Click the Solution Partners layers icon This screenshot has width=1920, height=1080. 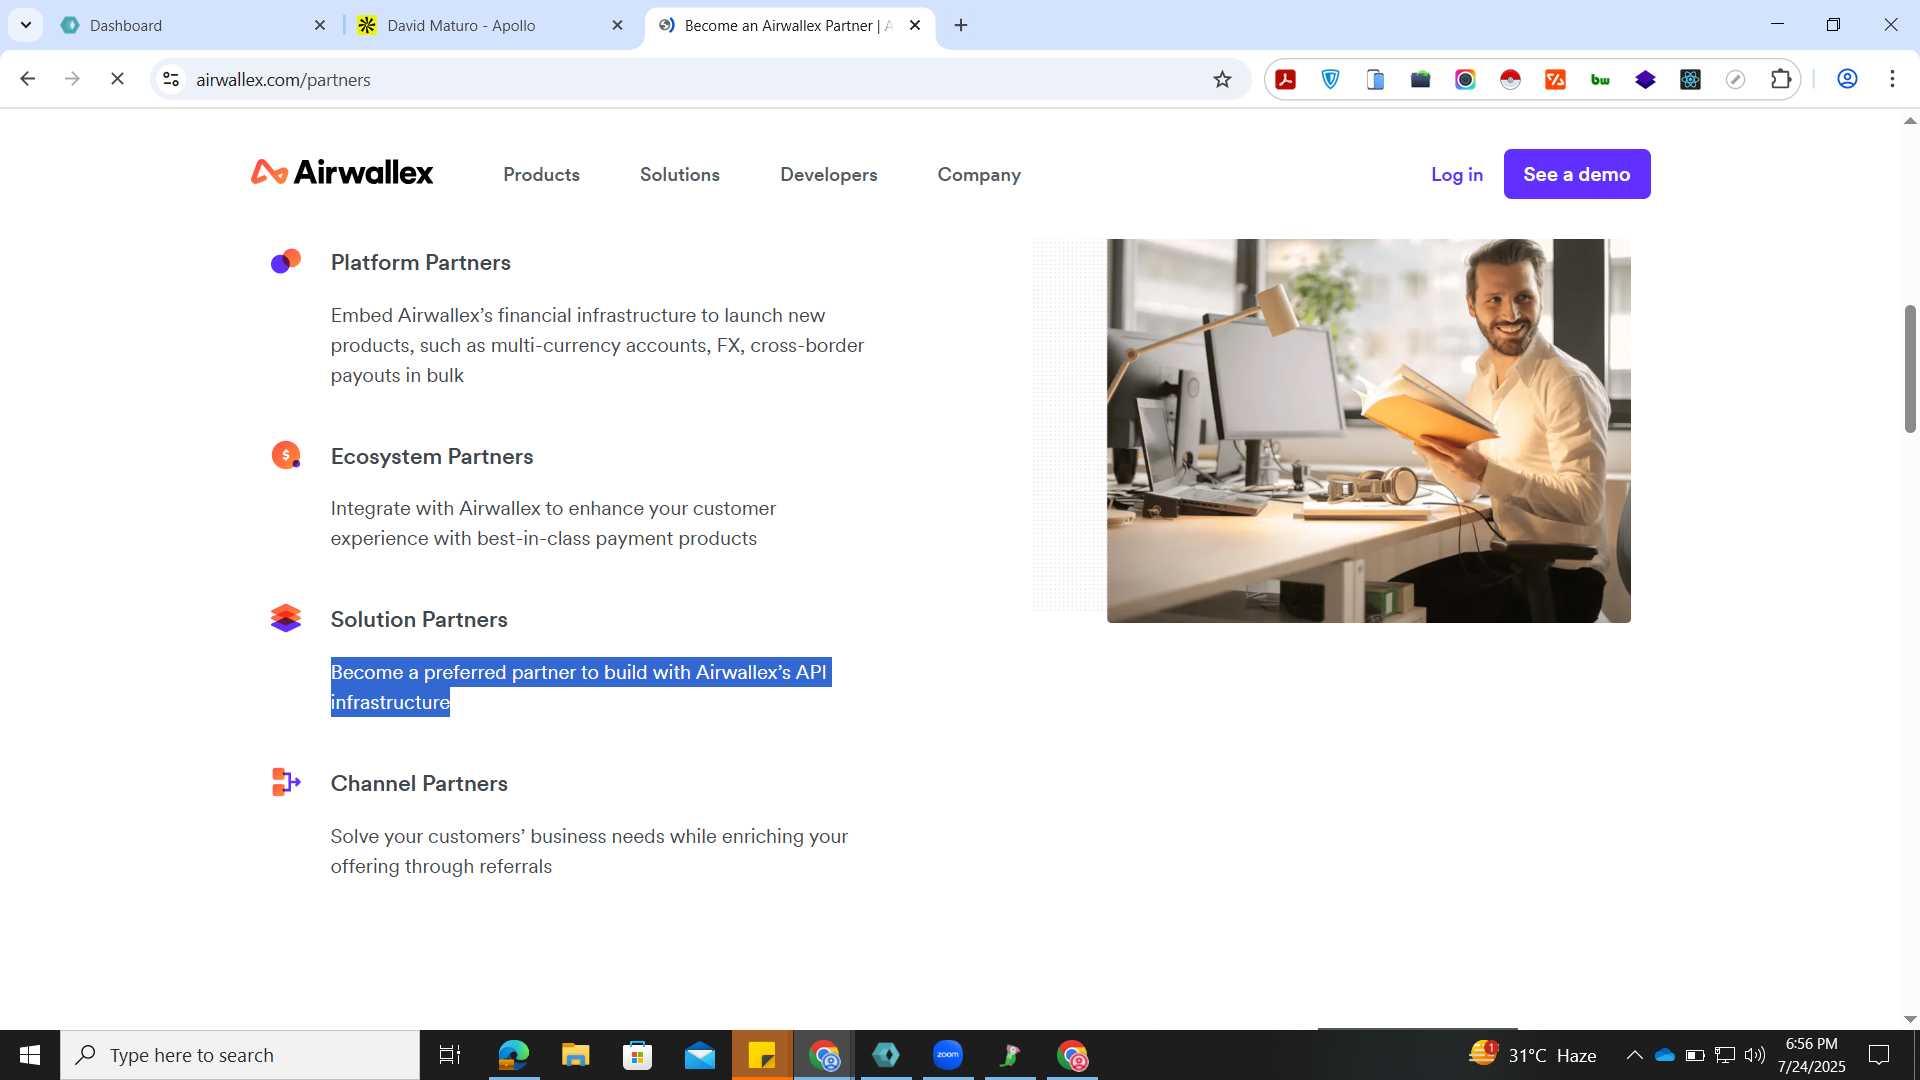286,618
